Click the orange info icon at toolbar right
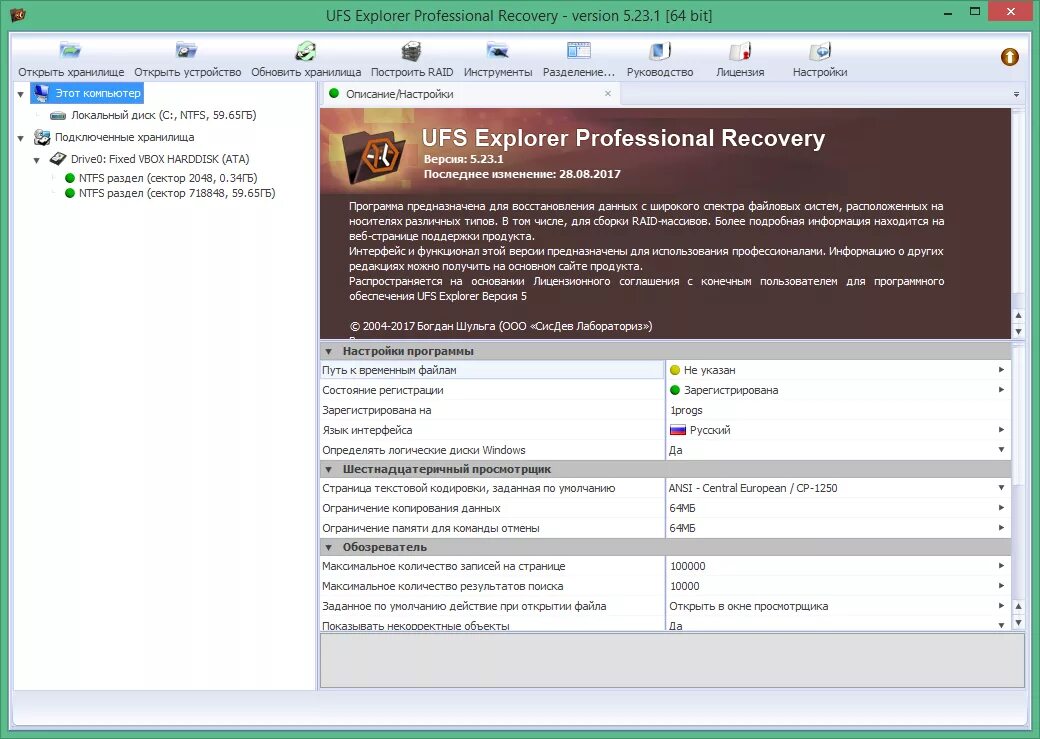This screenshot has width=1040, height=739. pos(1008,57)
